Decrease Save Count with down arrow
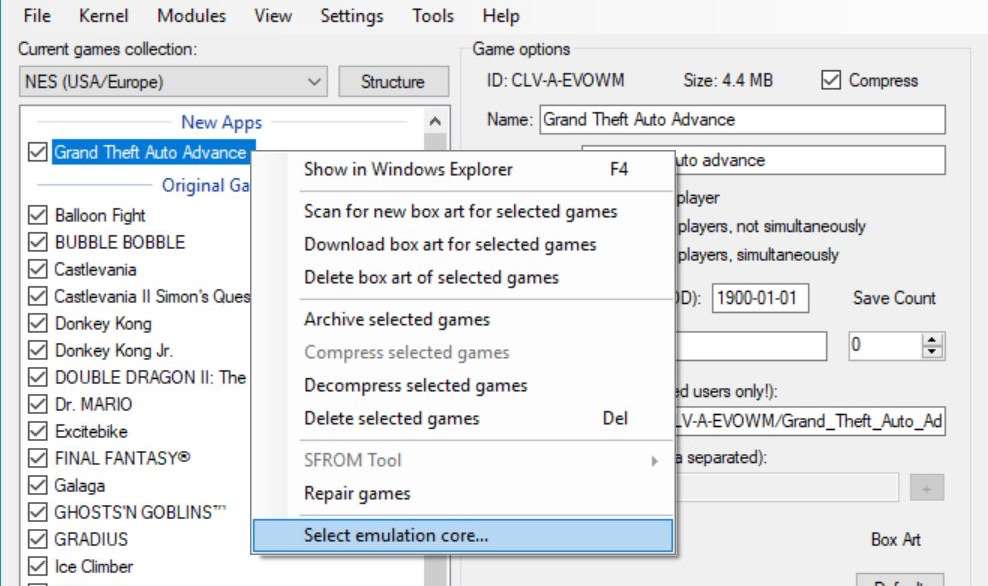988x586 pixels. click(933, 352)
